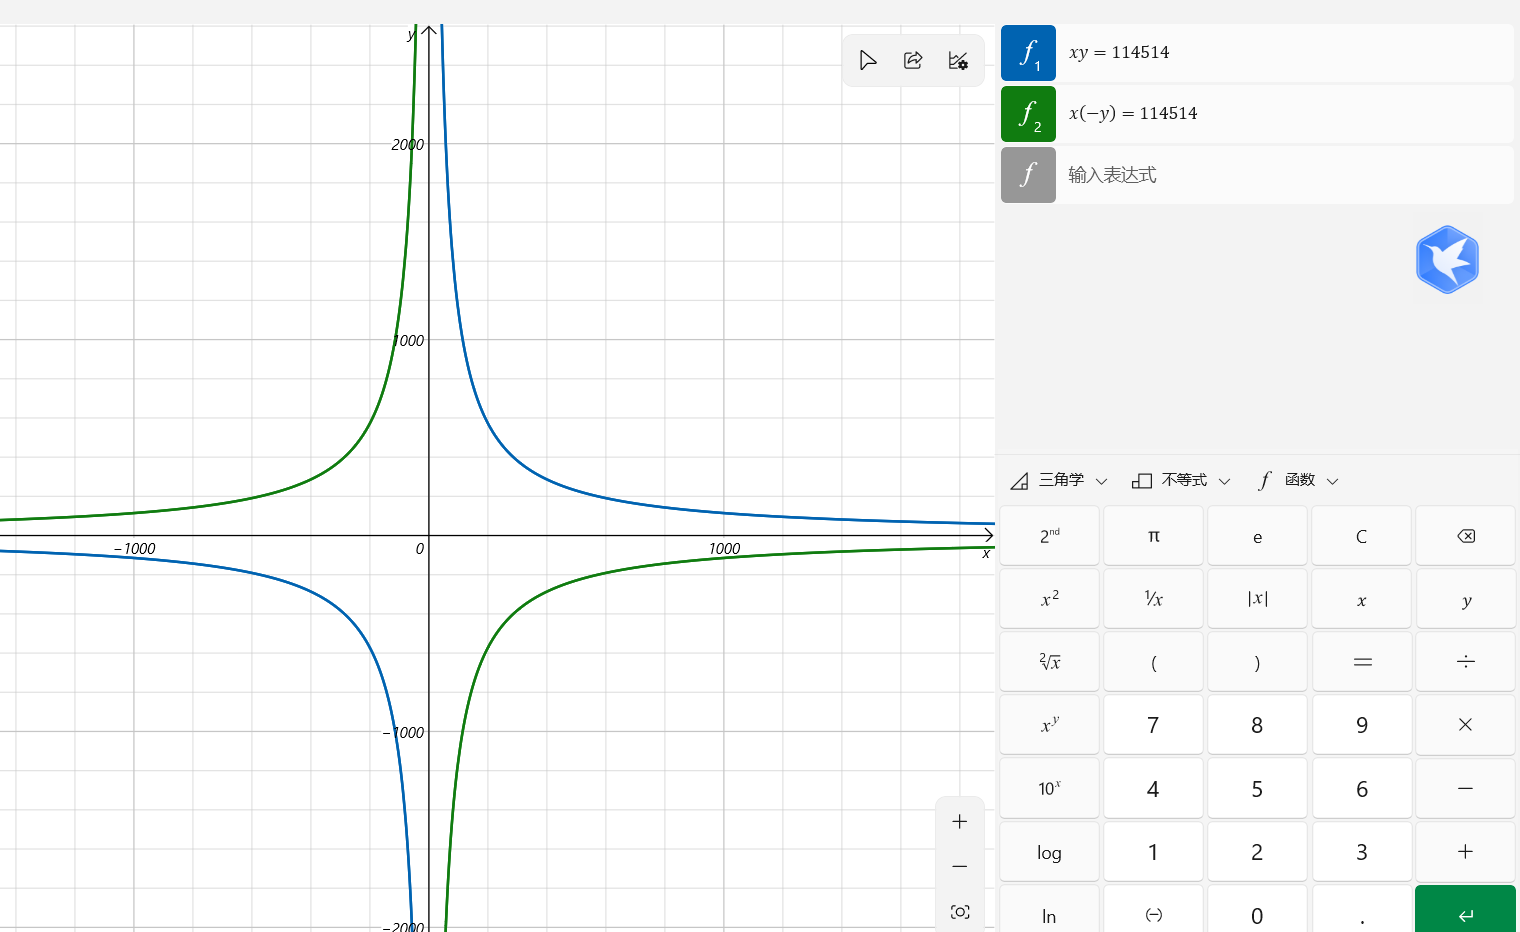Click the blue bird assistant icon

[1447, 260]
